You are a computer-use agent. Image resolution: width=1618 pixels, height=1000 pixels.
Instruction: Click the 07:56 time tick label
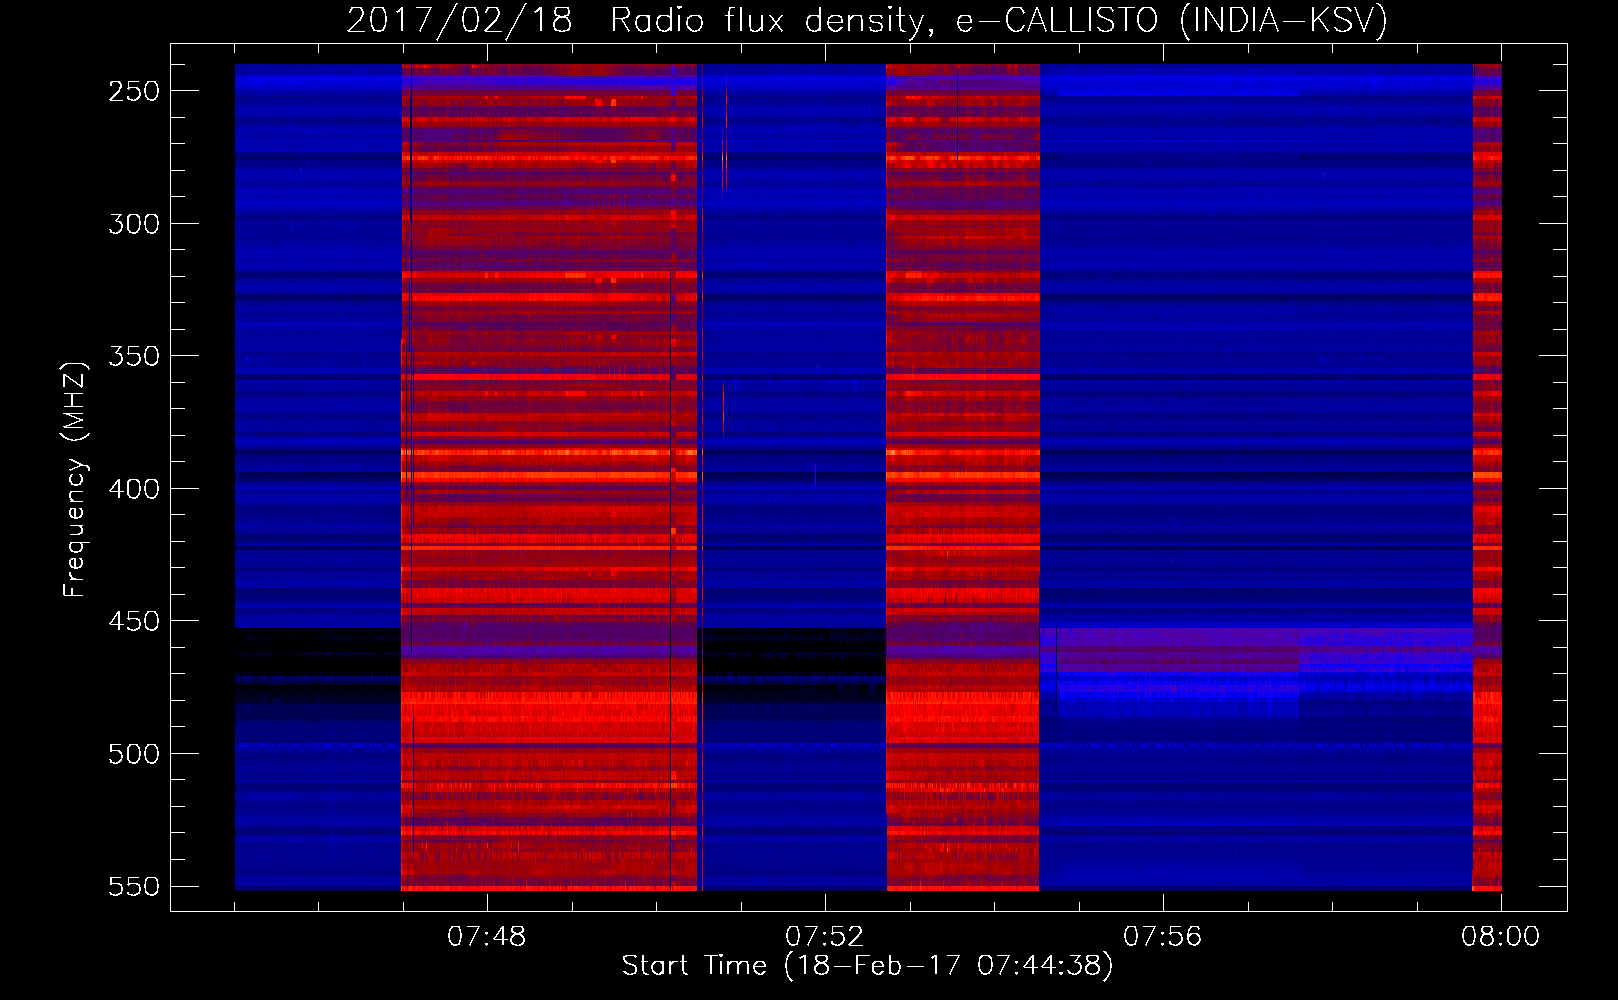pyautogui.click(x=1162, y=937)
